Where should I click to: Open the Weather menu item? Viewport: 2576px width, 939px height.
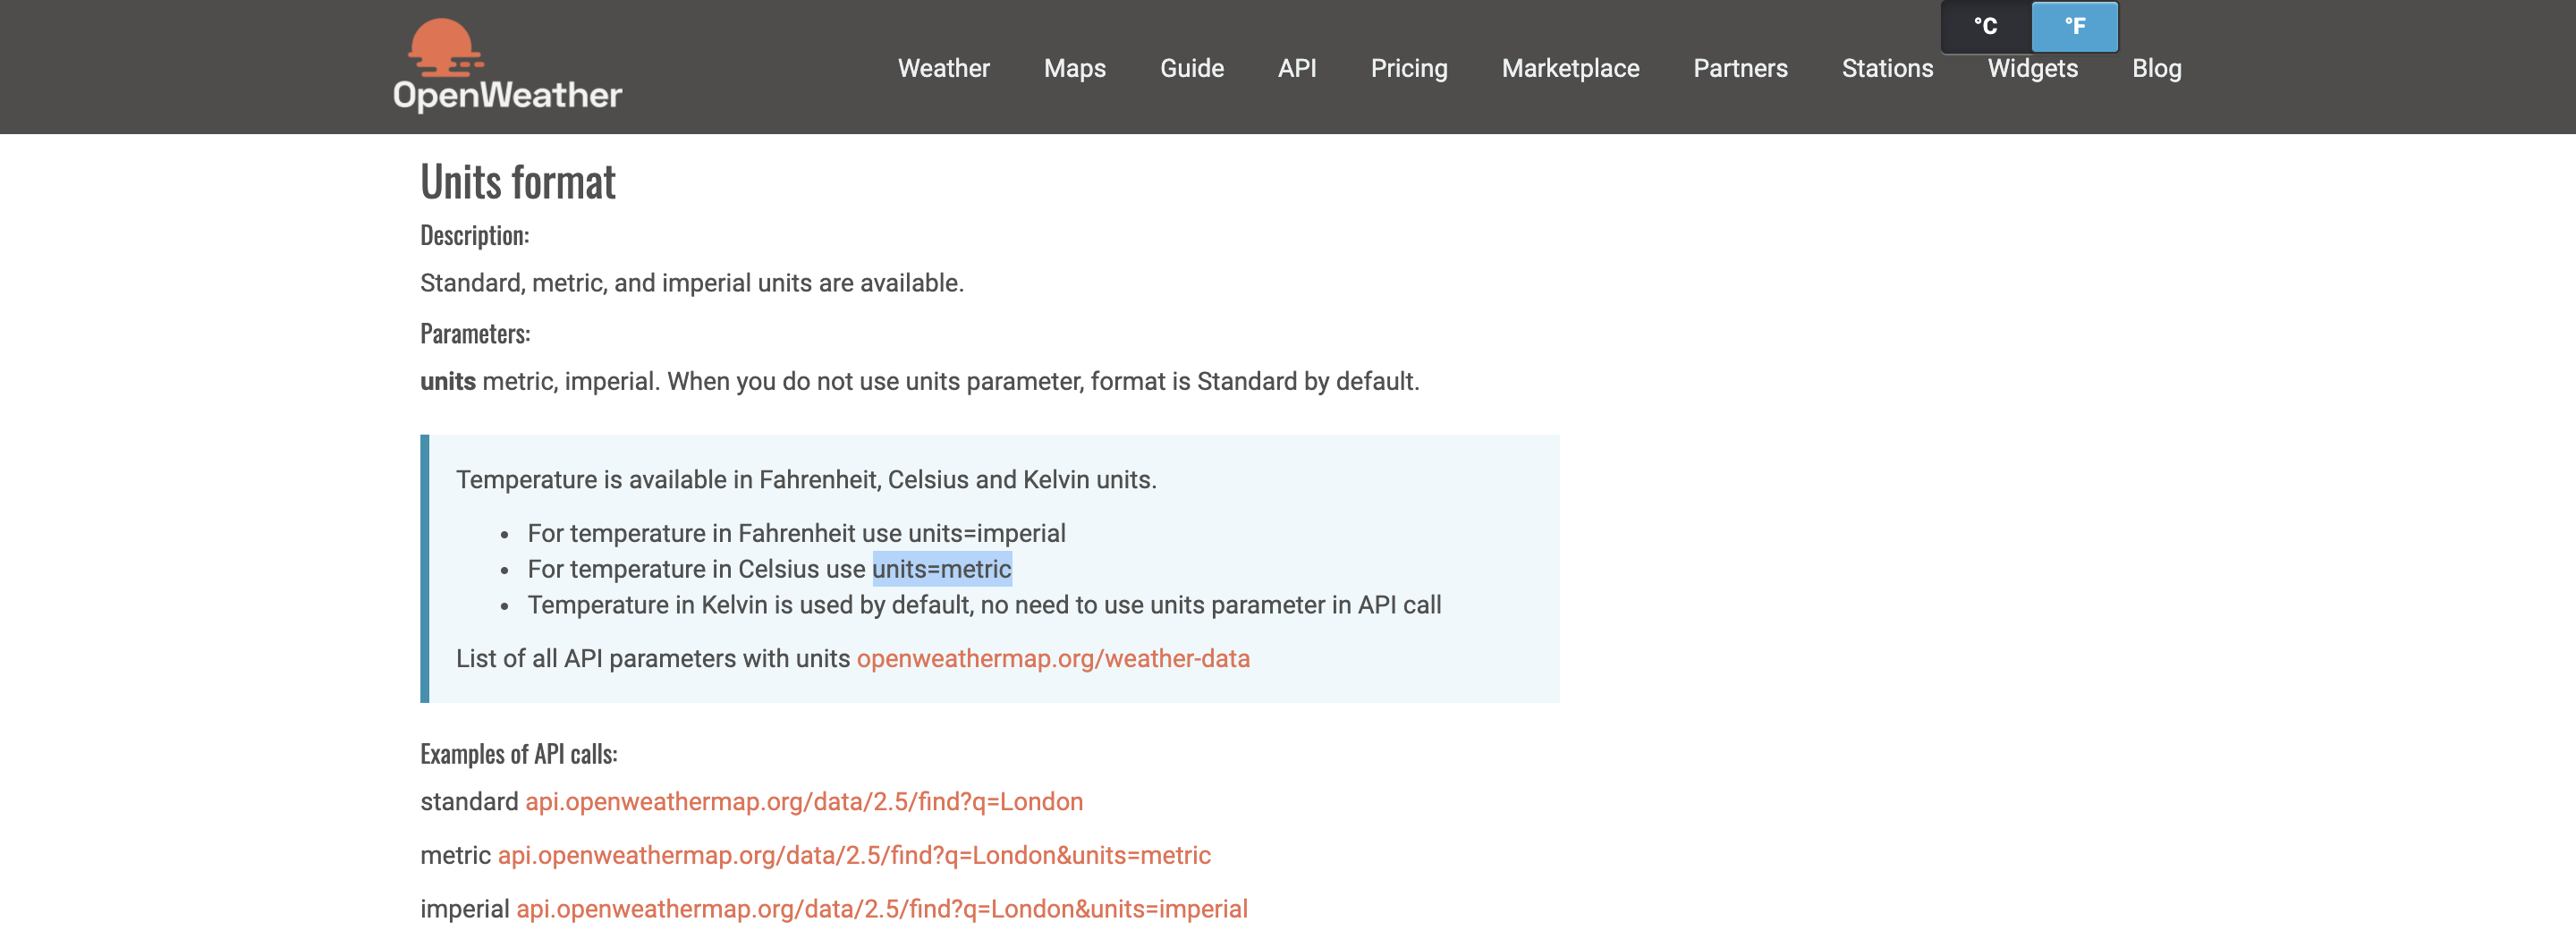pyautogui.click(x=943, y=68)
